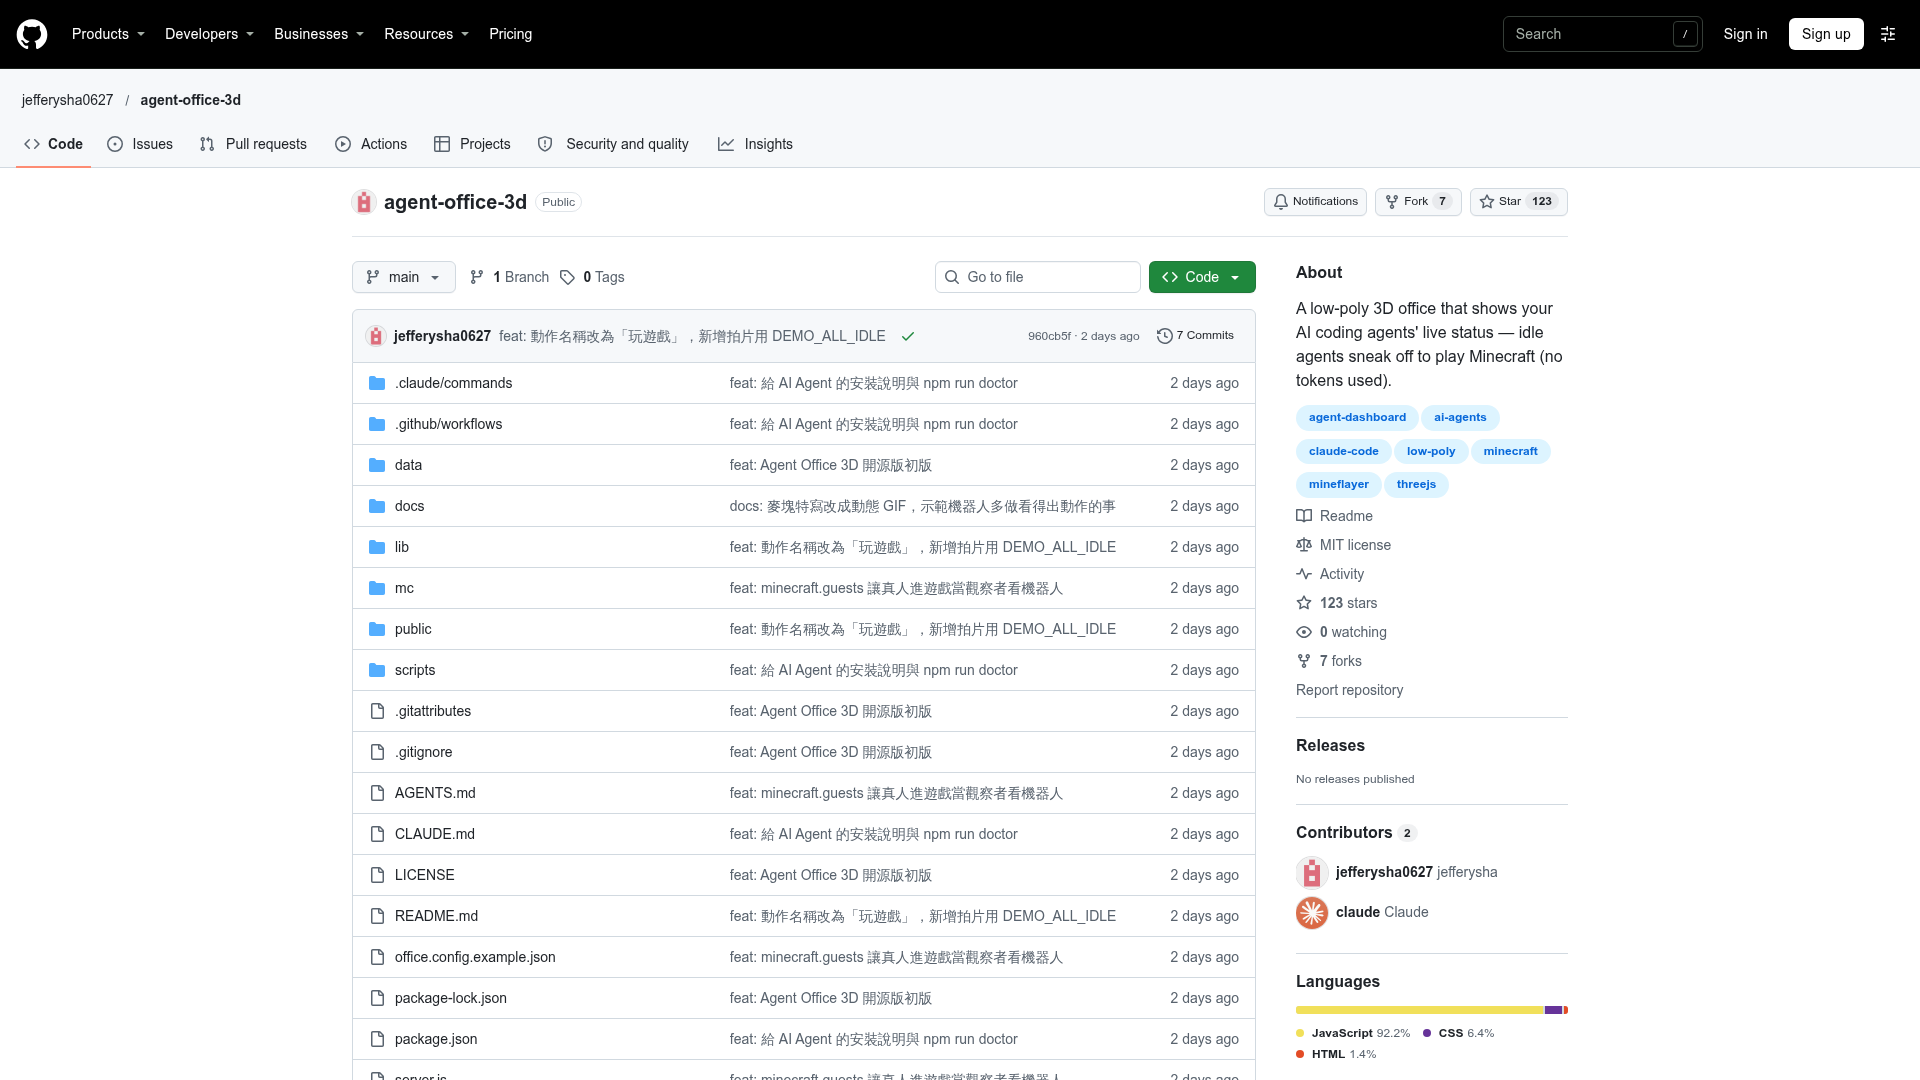Click the Report repository link

1349,690
